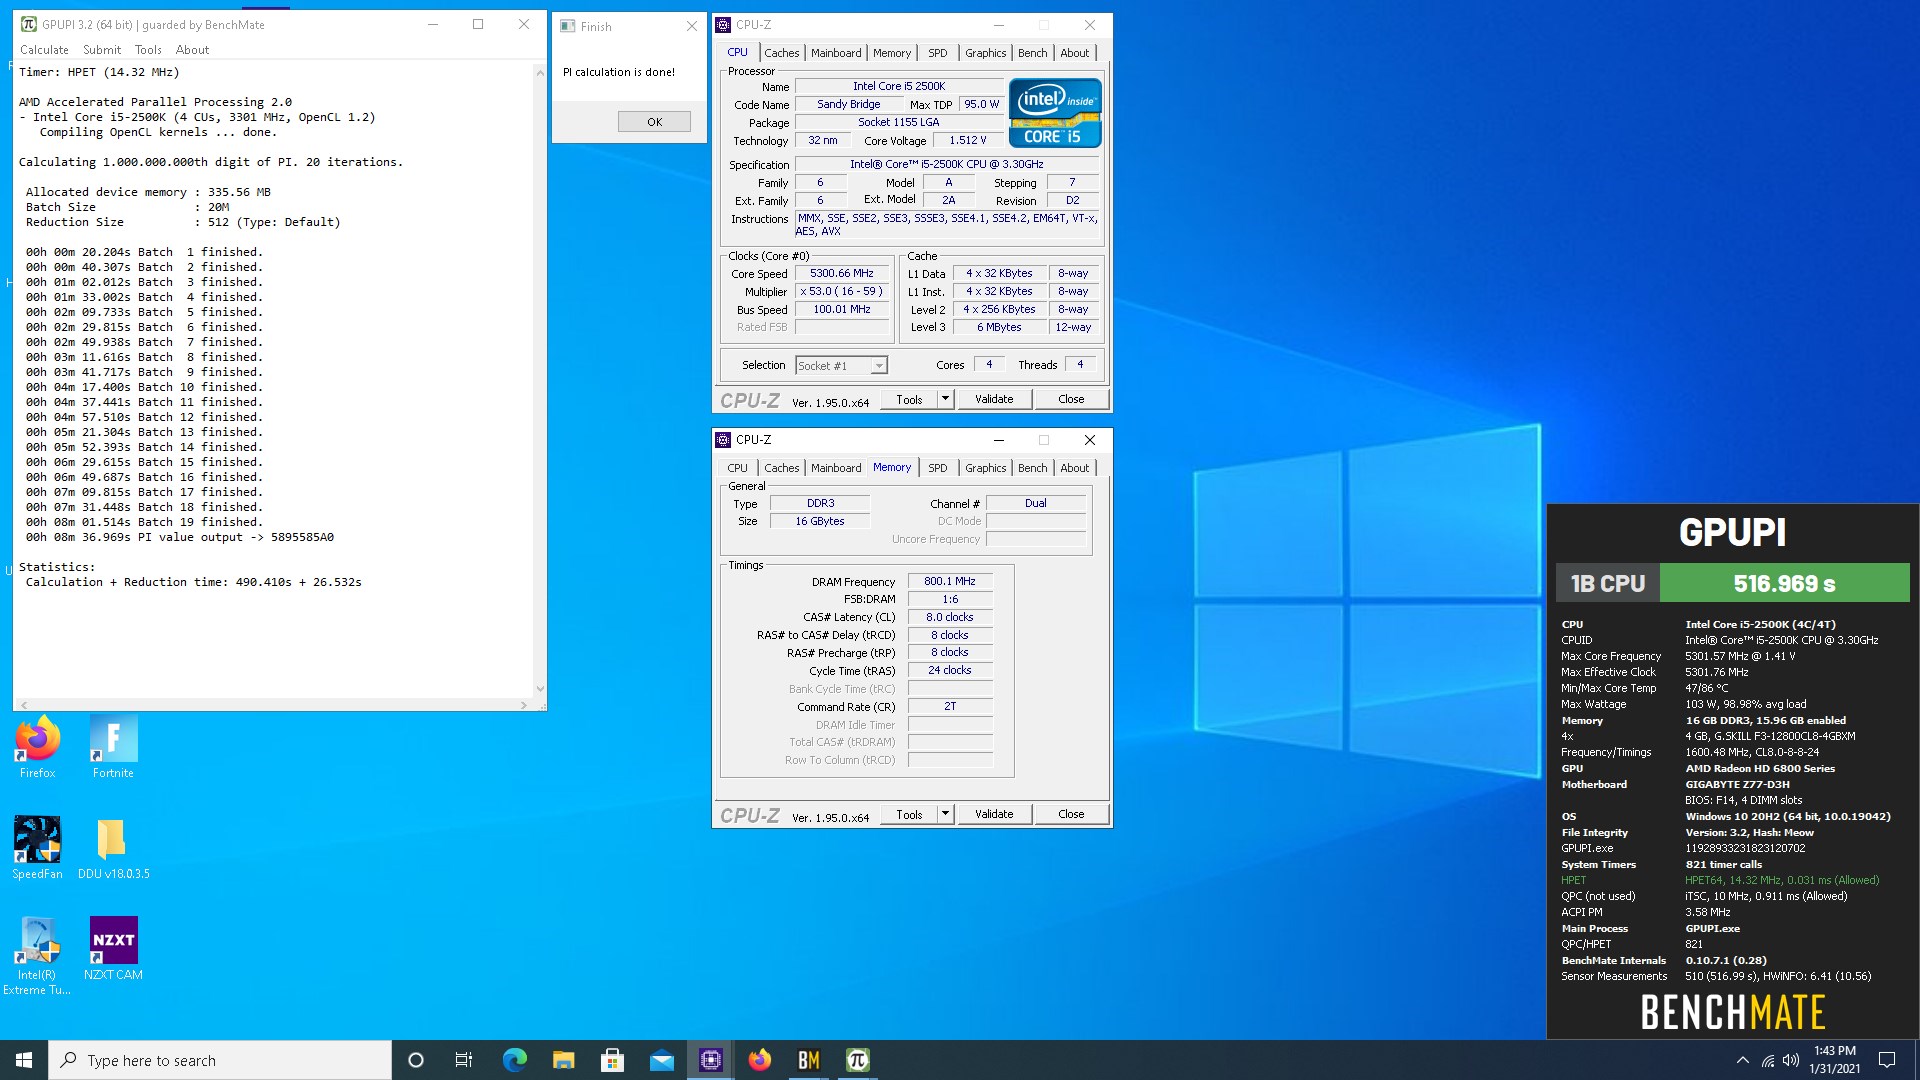This screenshot has height=1080, width=1920.
Task: Click the taskbar search box
Action: [x=220, y=1060]
